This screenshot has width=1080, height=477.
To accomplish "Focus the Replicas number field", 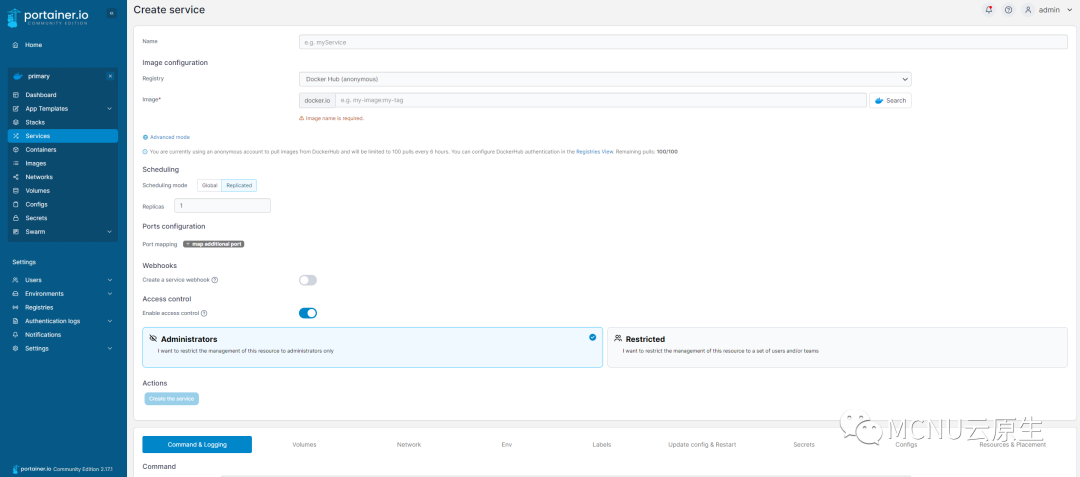I will [222, 205].
